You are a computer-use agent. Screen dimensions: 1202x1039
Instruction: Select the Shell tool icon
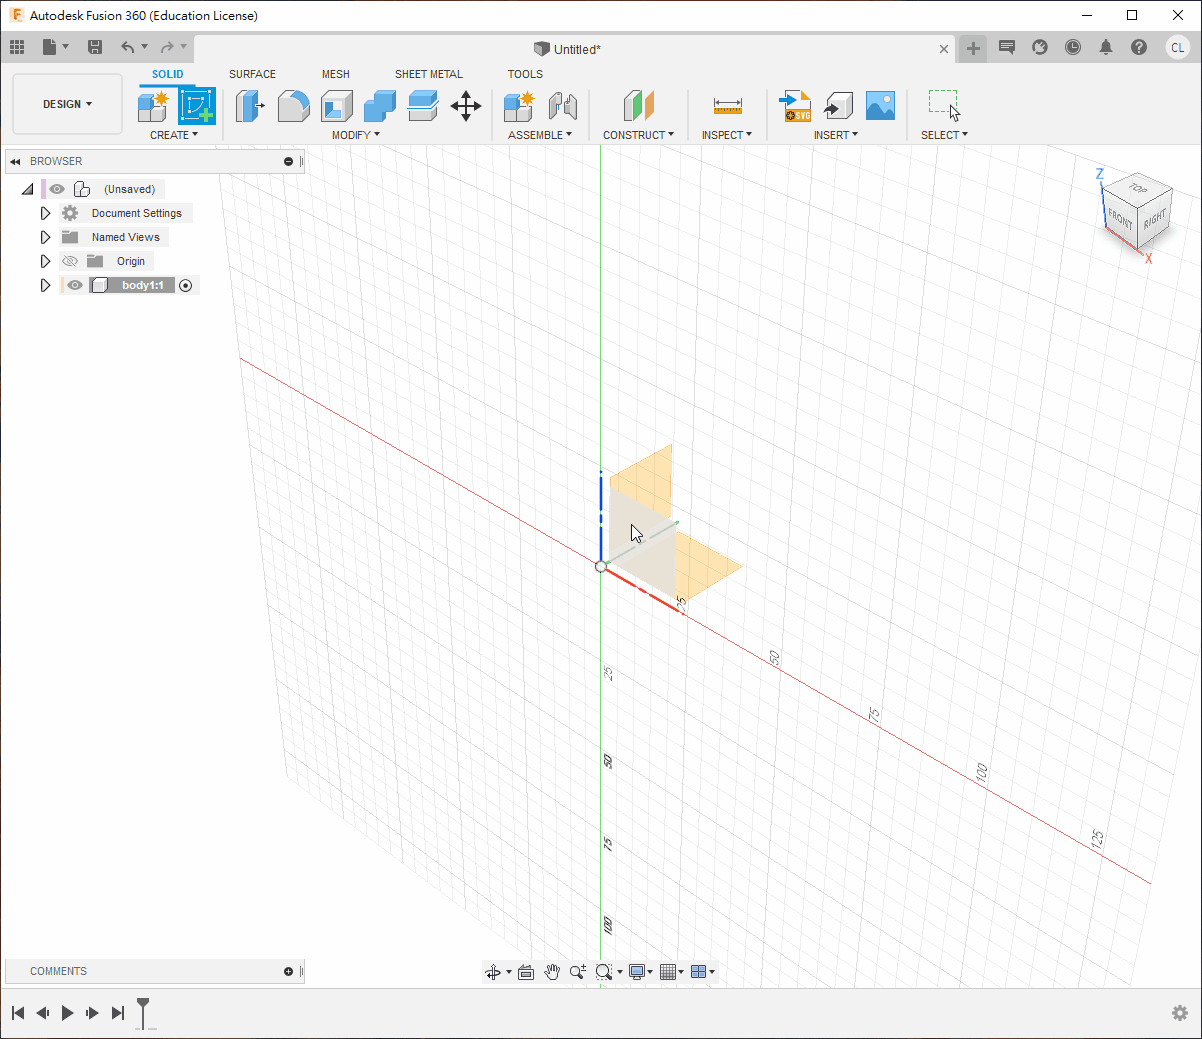point(337,105)
